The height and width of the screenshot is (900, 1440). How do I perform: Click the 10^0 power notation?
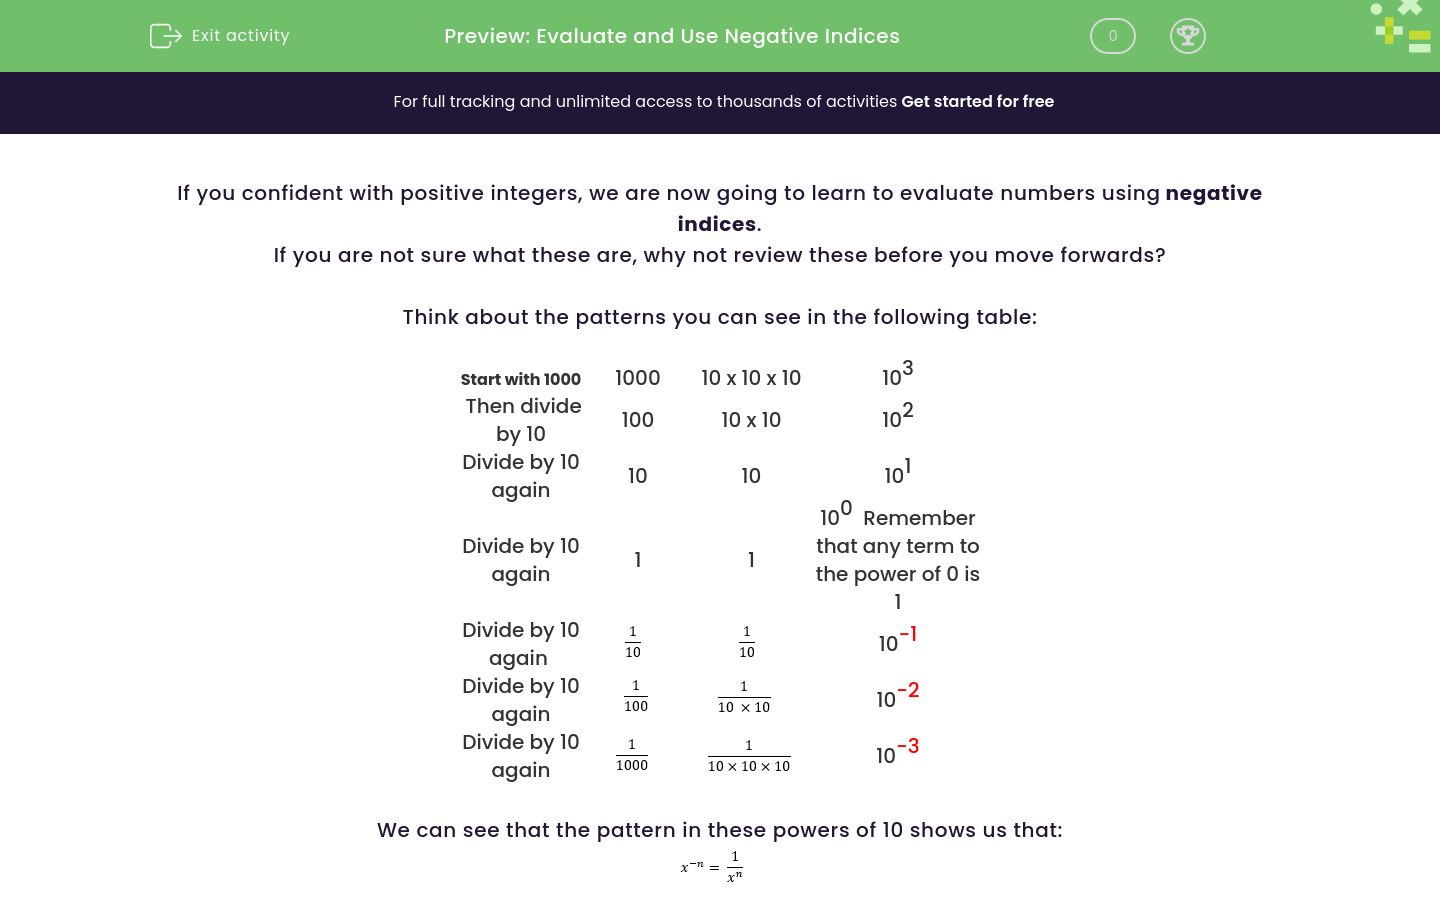click(834, 514)
